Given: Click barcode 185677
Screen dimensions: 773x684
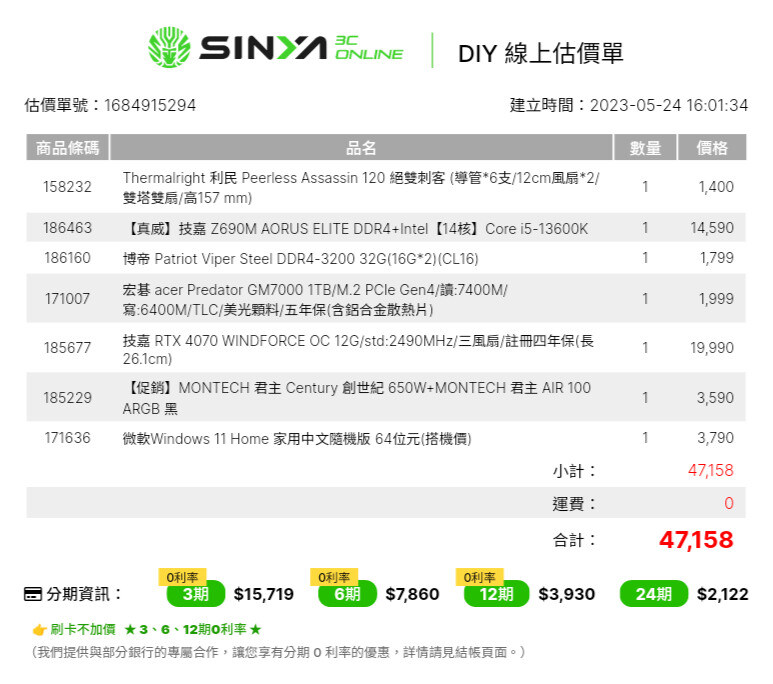Looking at the screenshot, I should point(68,348).
